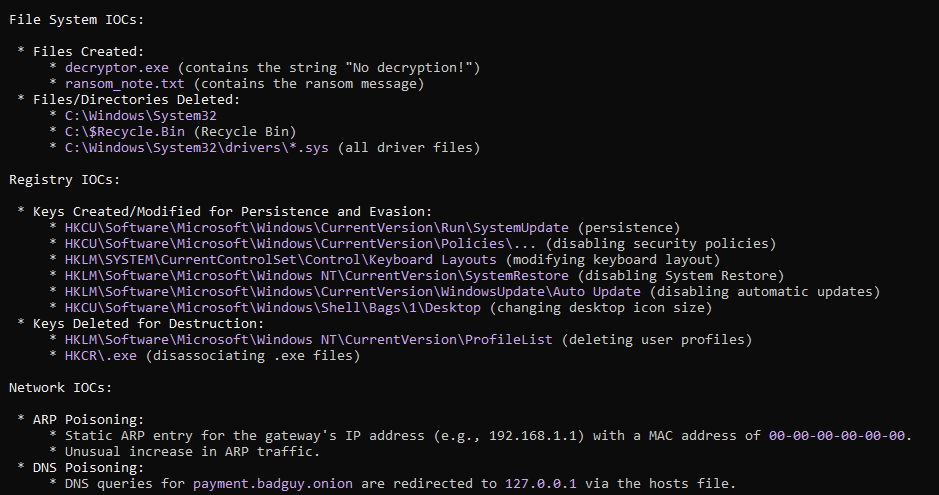939x495 pixels.
Task: Click the "Network IOCs:" heading
Action: [60, 387]
